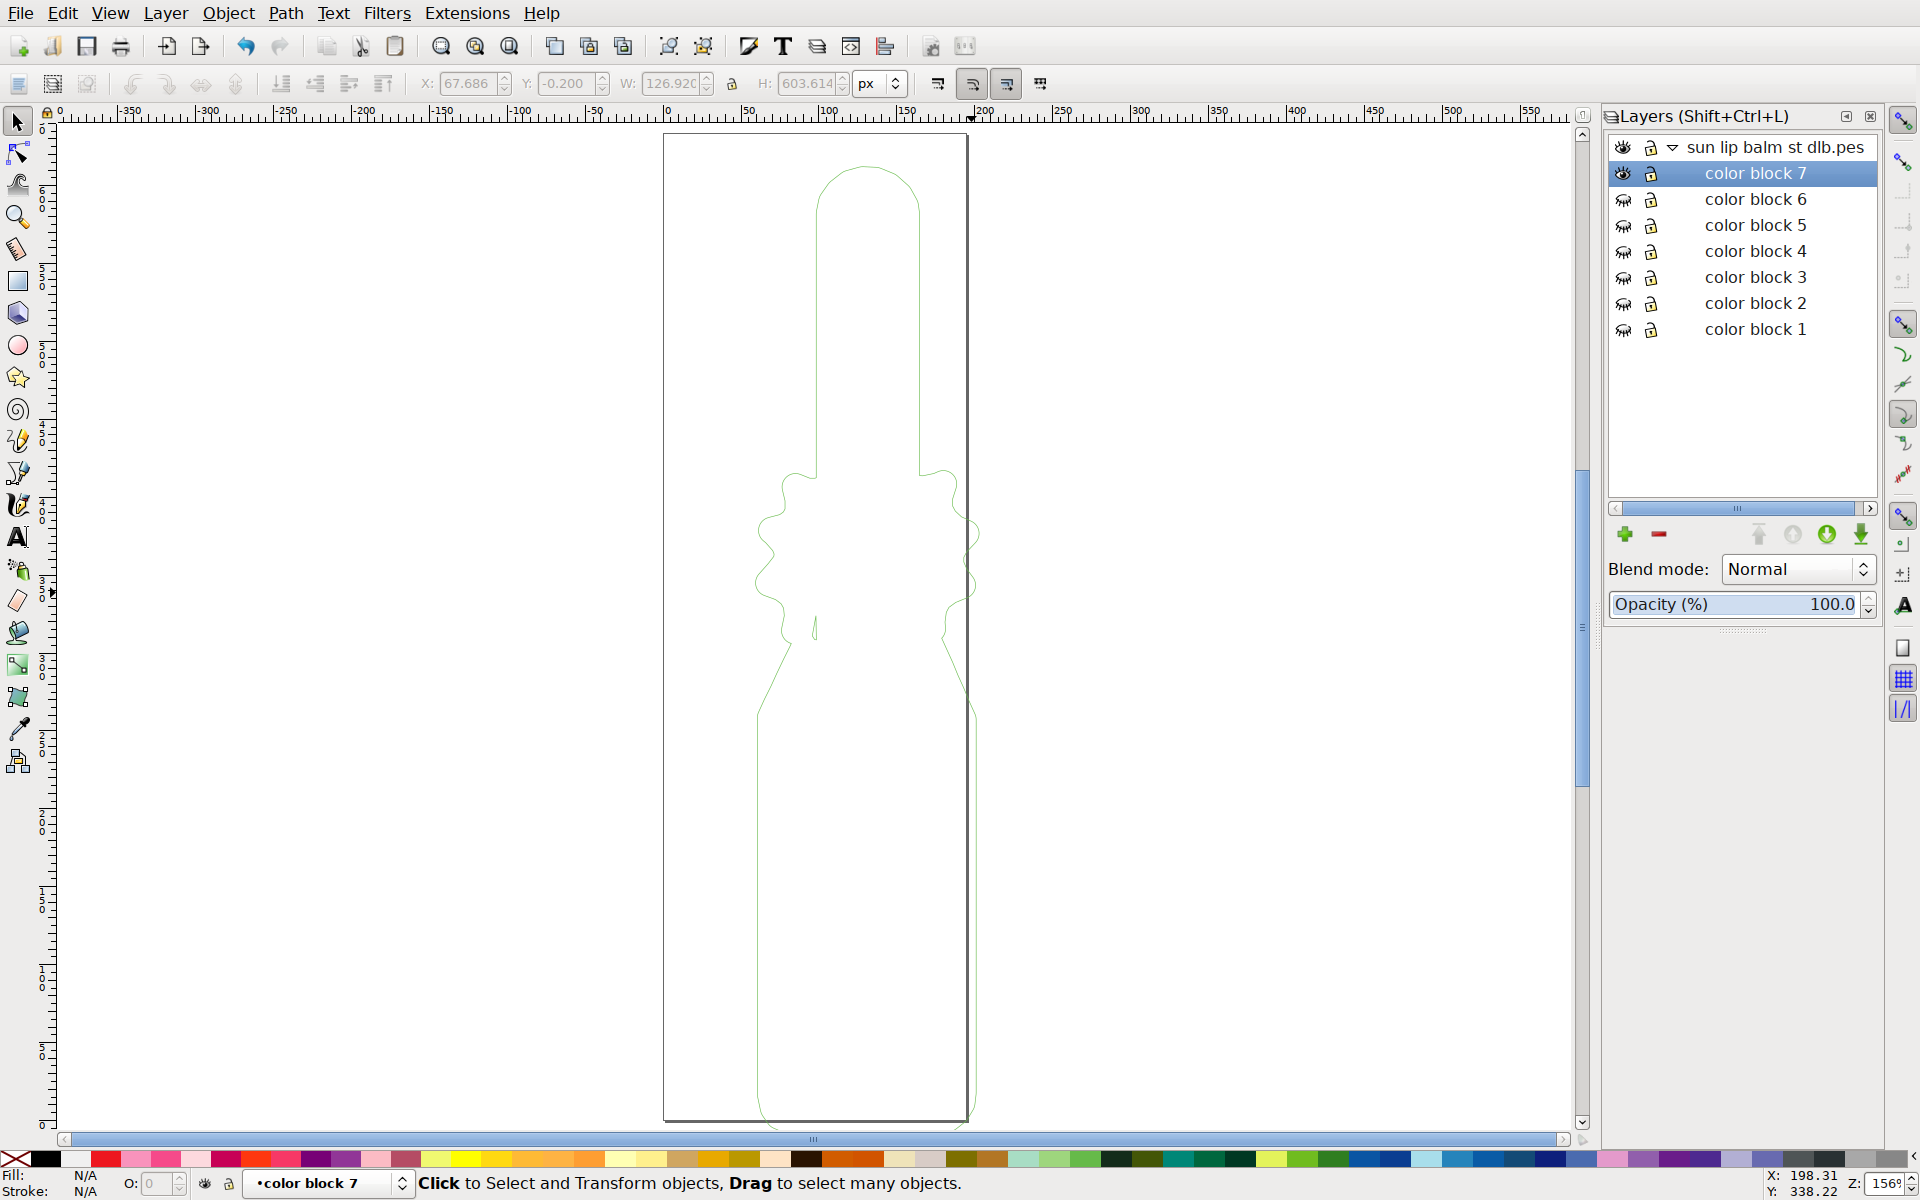Delete current layer with minus icon
Screen dimensions: 1920x1200
(x=1659, y=535)
